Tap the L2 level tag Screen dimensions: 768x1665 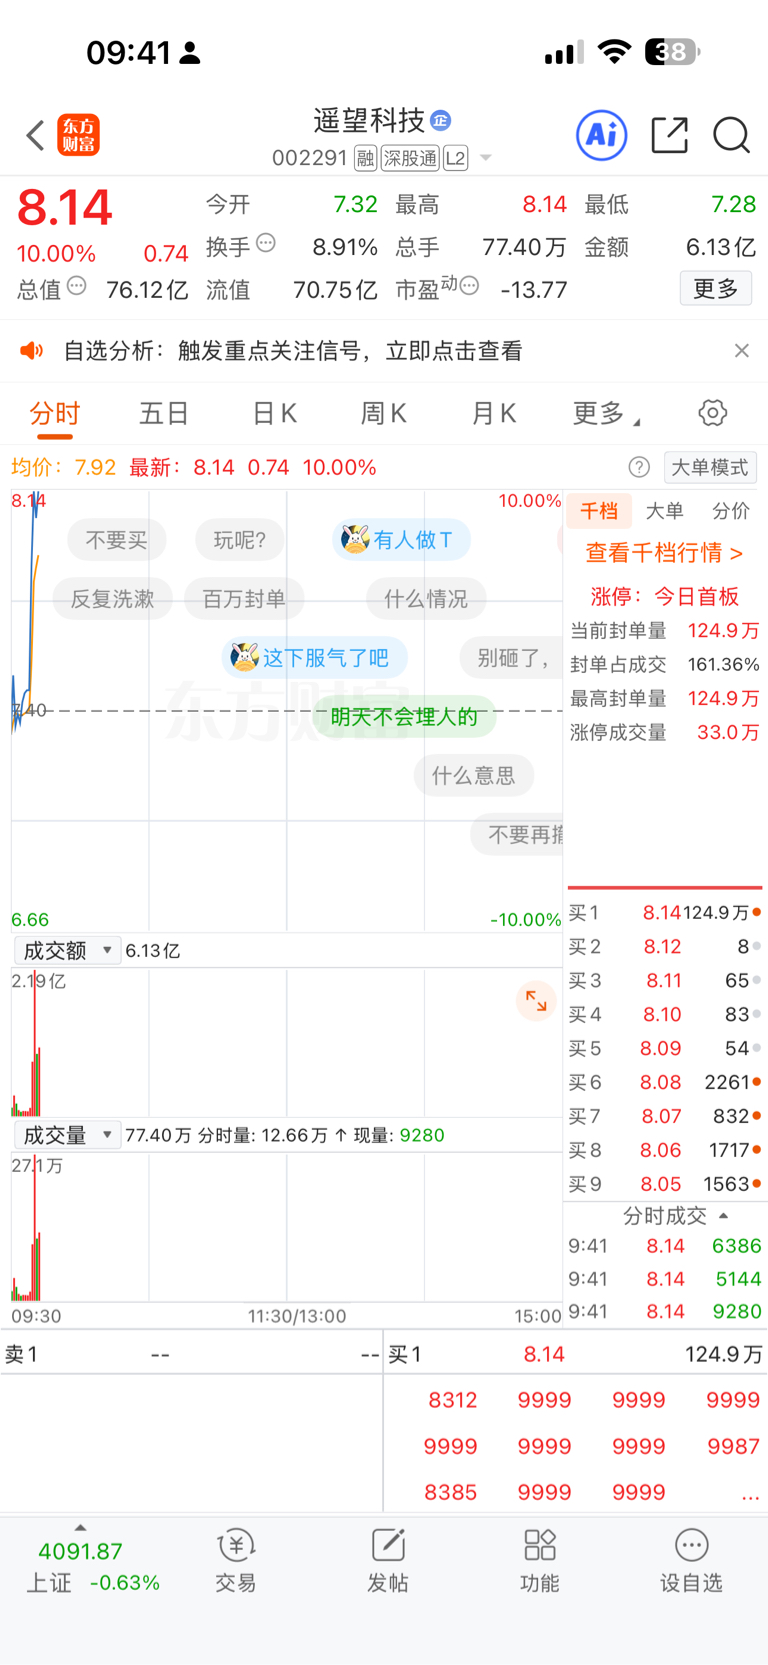455,158
